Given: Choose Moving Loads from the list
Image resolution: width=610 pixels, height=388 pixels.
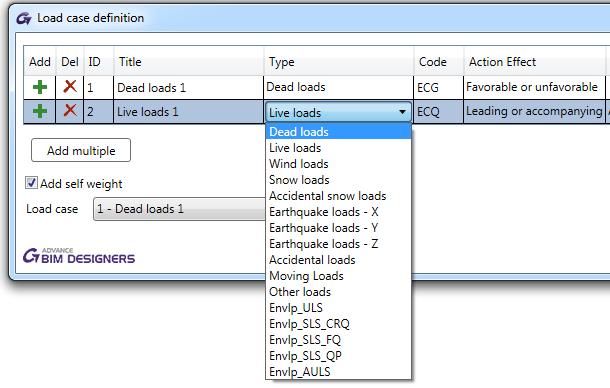Looking at the screenshot, I should click(x=338, y=276).
